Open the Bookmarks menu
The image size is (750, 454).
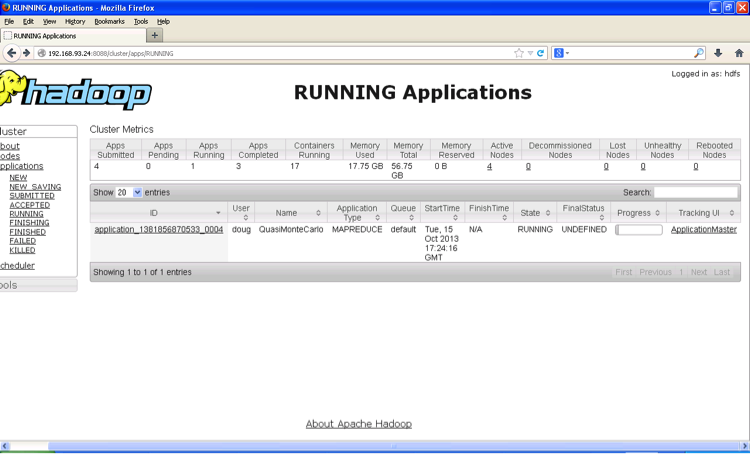pyautogui.click(x=110, y=21)
